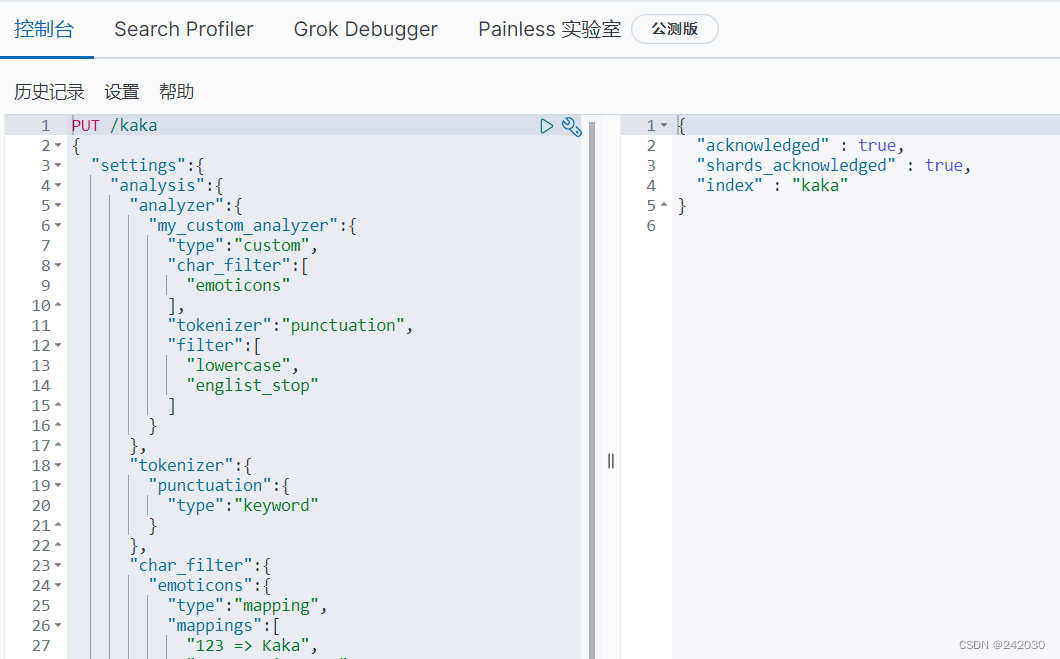Collapse "tokenizer" block on line 18

58,466
